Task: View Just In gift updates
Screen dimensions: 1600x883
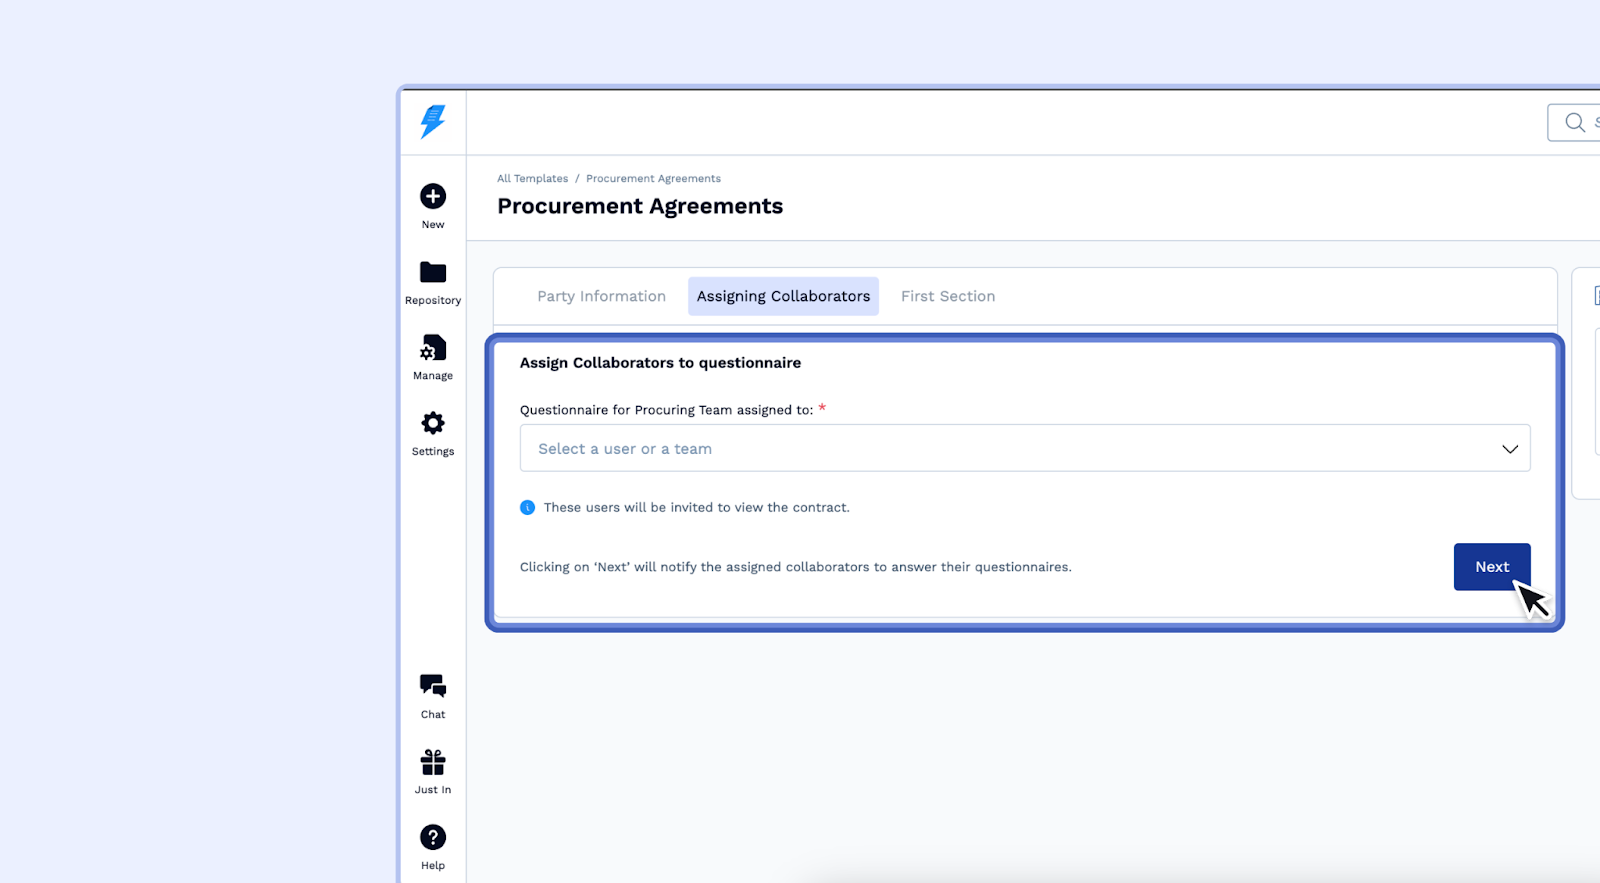Action: click(x=433, y=772)
